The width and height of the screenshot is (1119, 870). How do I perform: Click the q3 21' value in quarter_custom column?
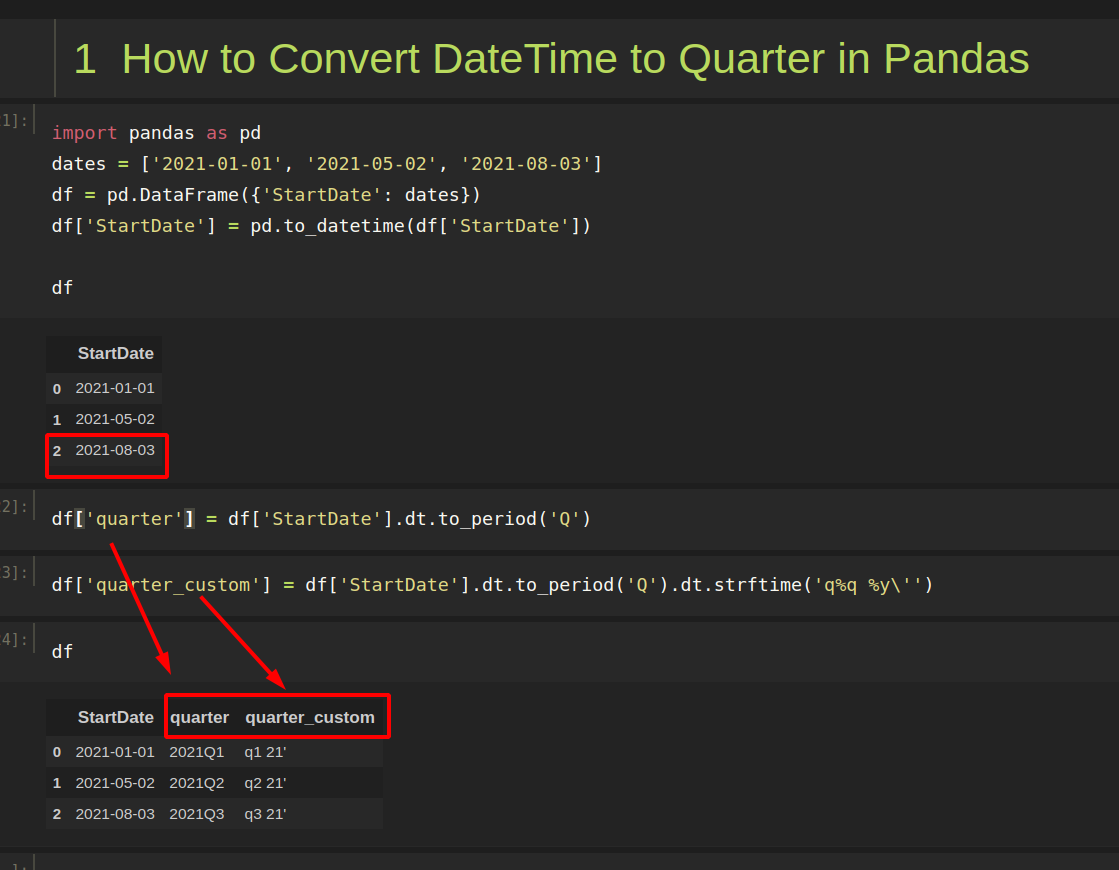click(x=265, y=814)
